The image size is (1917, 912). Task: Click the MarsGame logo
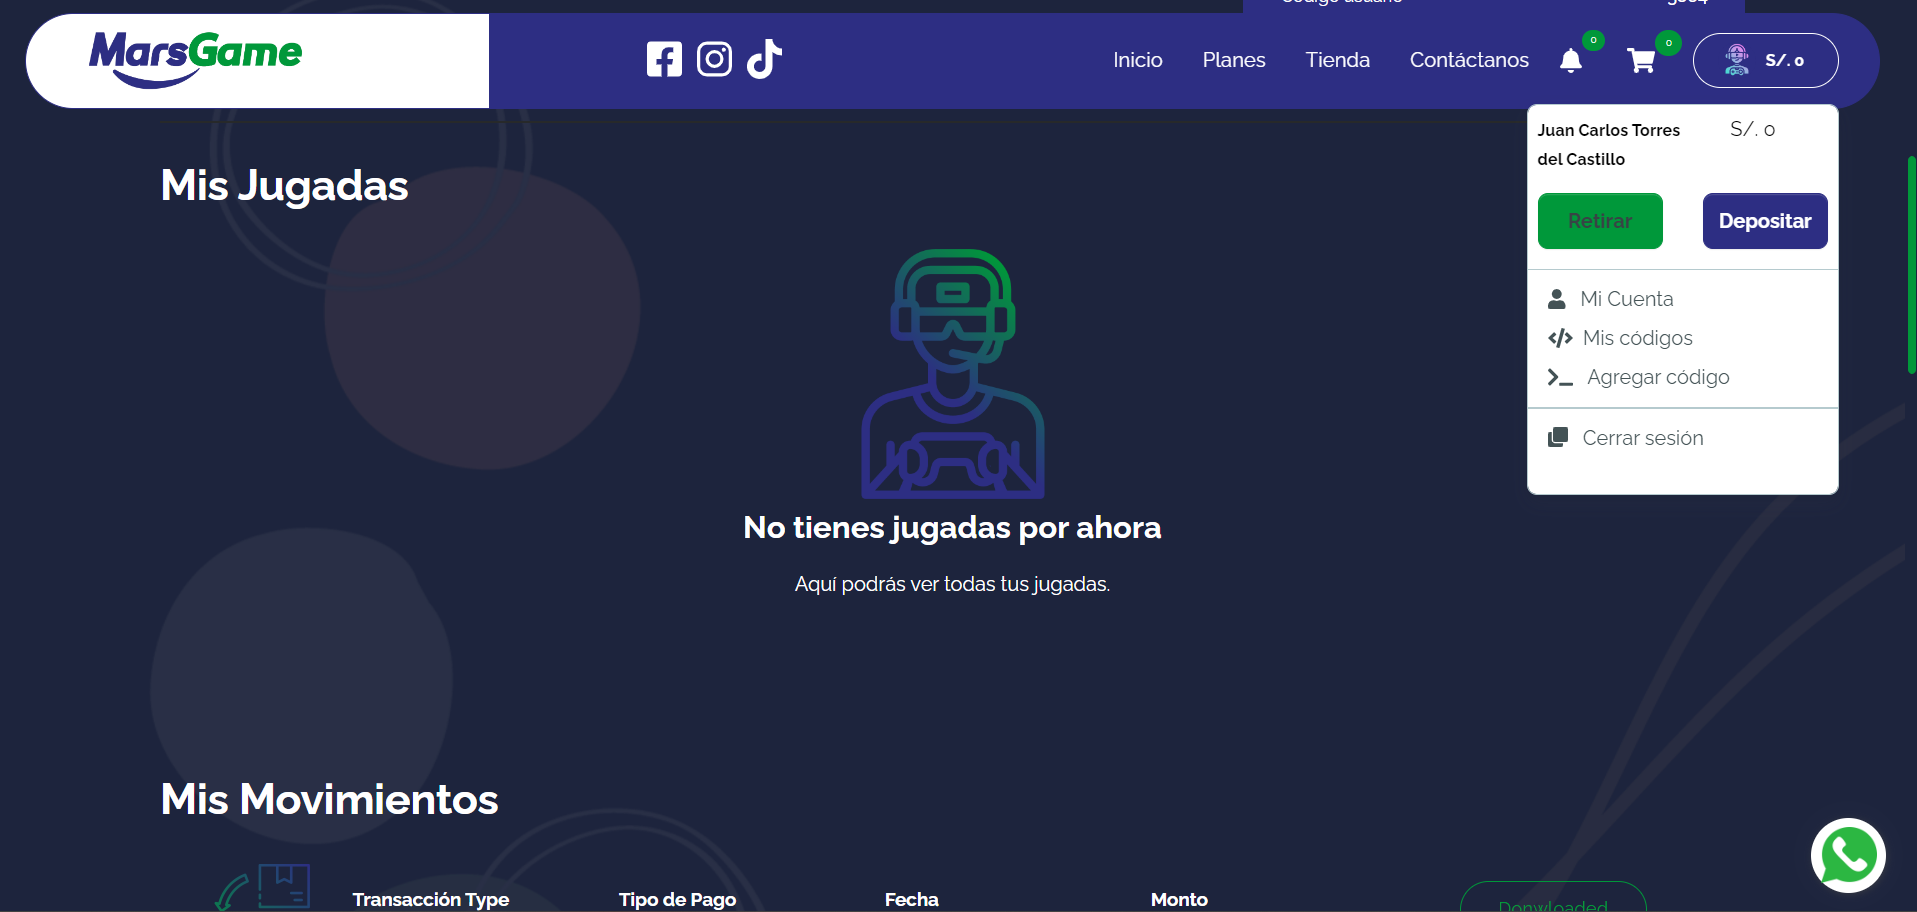(x=196, y=58)
